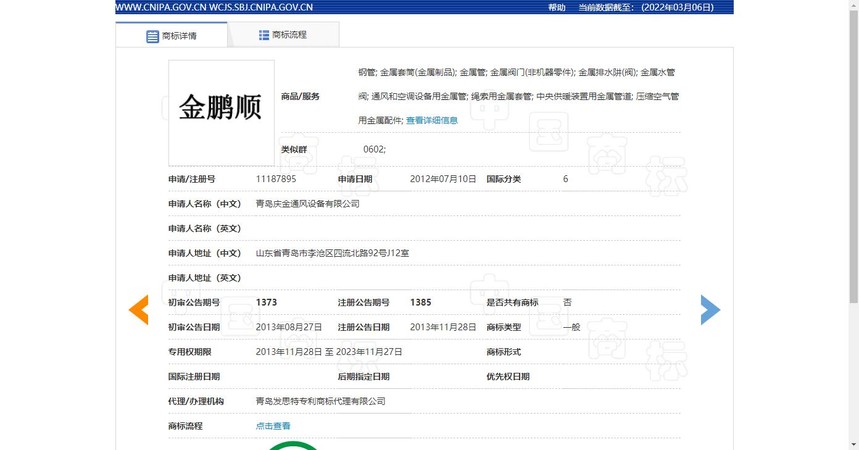Click the 金鹏顺 trademark image
Screen dimensions: 859x450
[221, 113]
